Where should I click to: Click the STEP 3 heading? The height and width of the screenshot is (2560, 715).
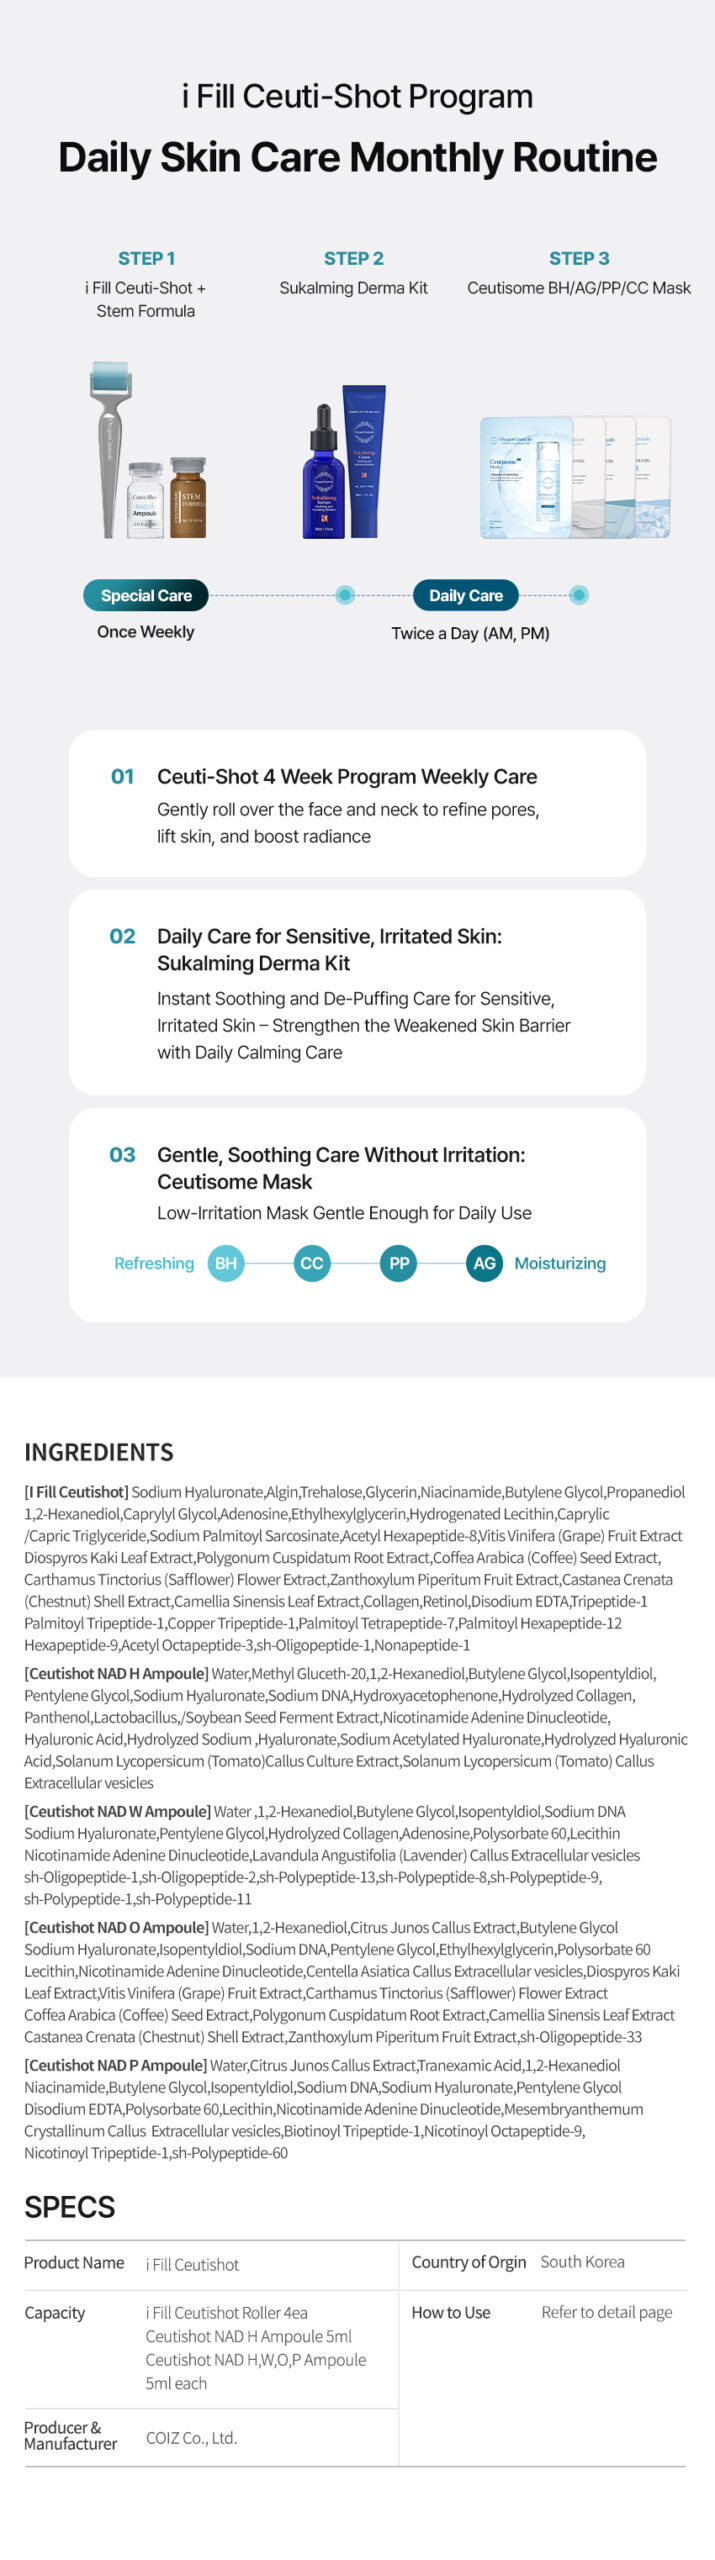coord(579,258)
